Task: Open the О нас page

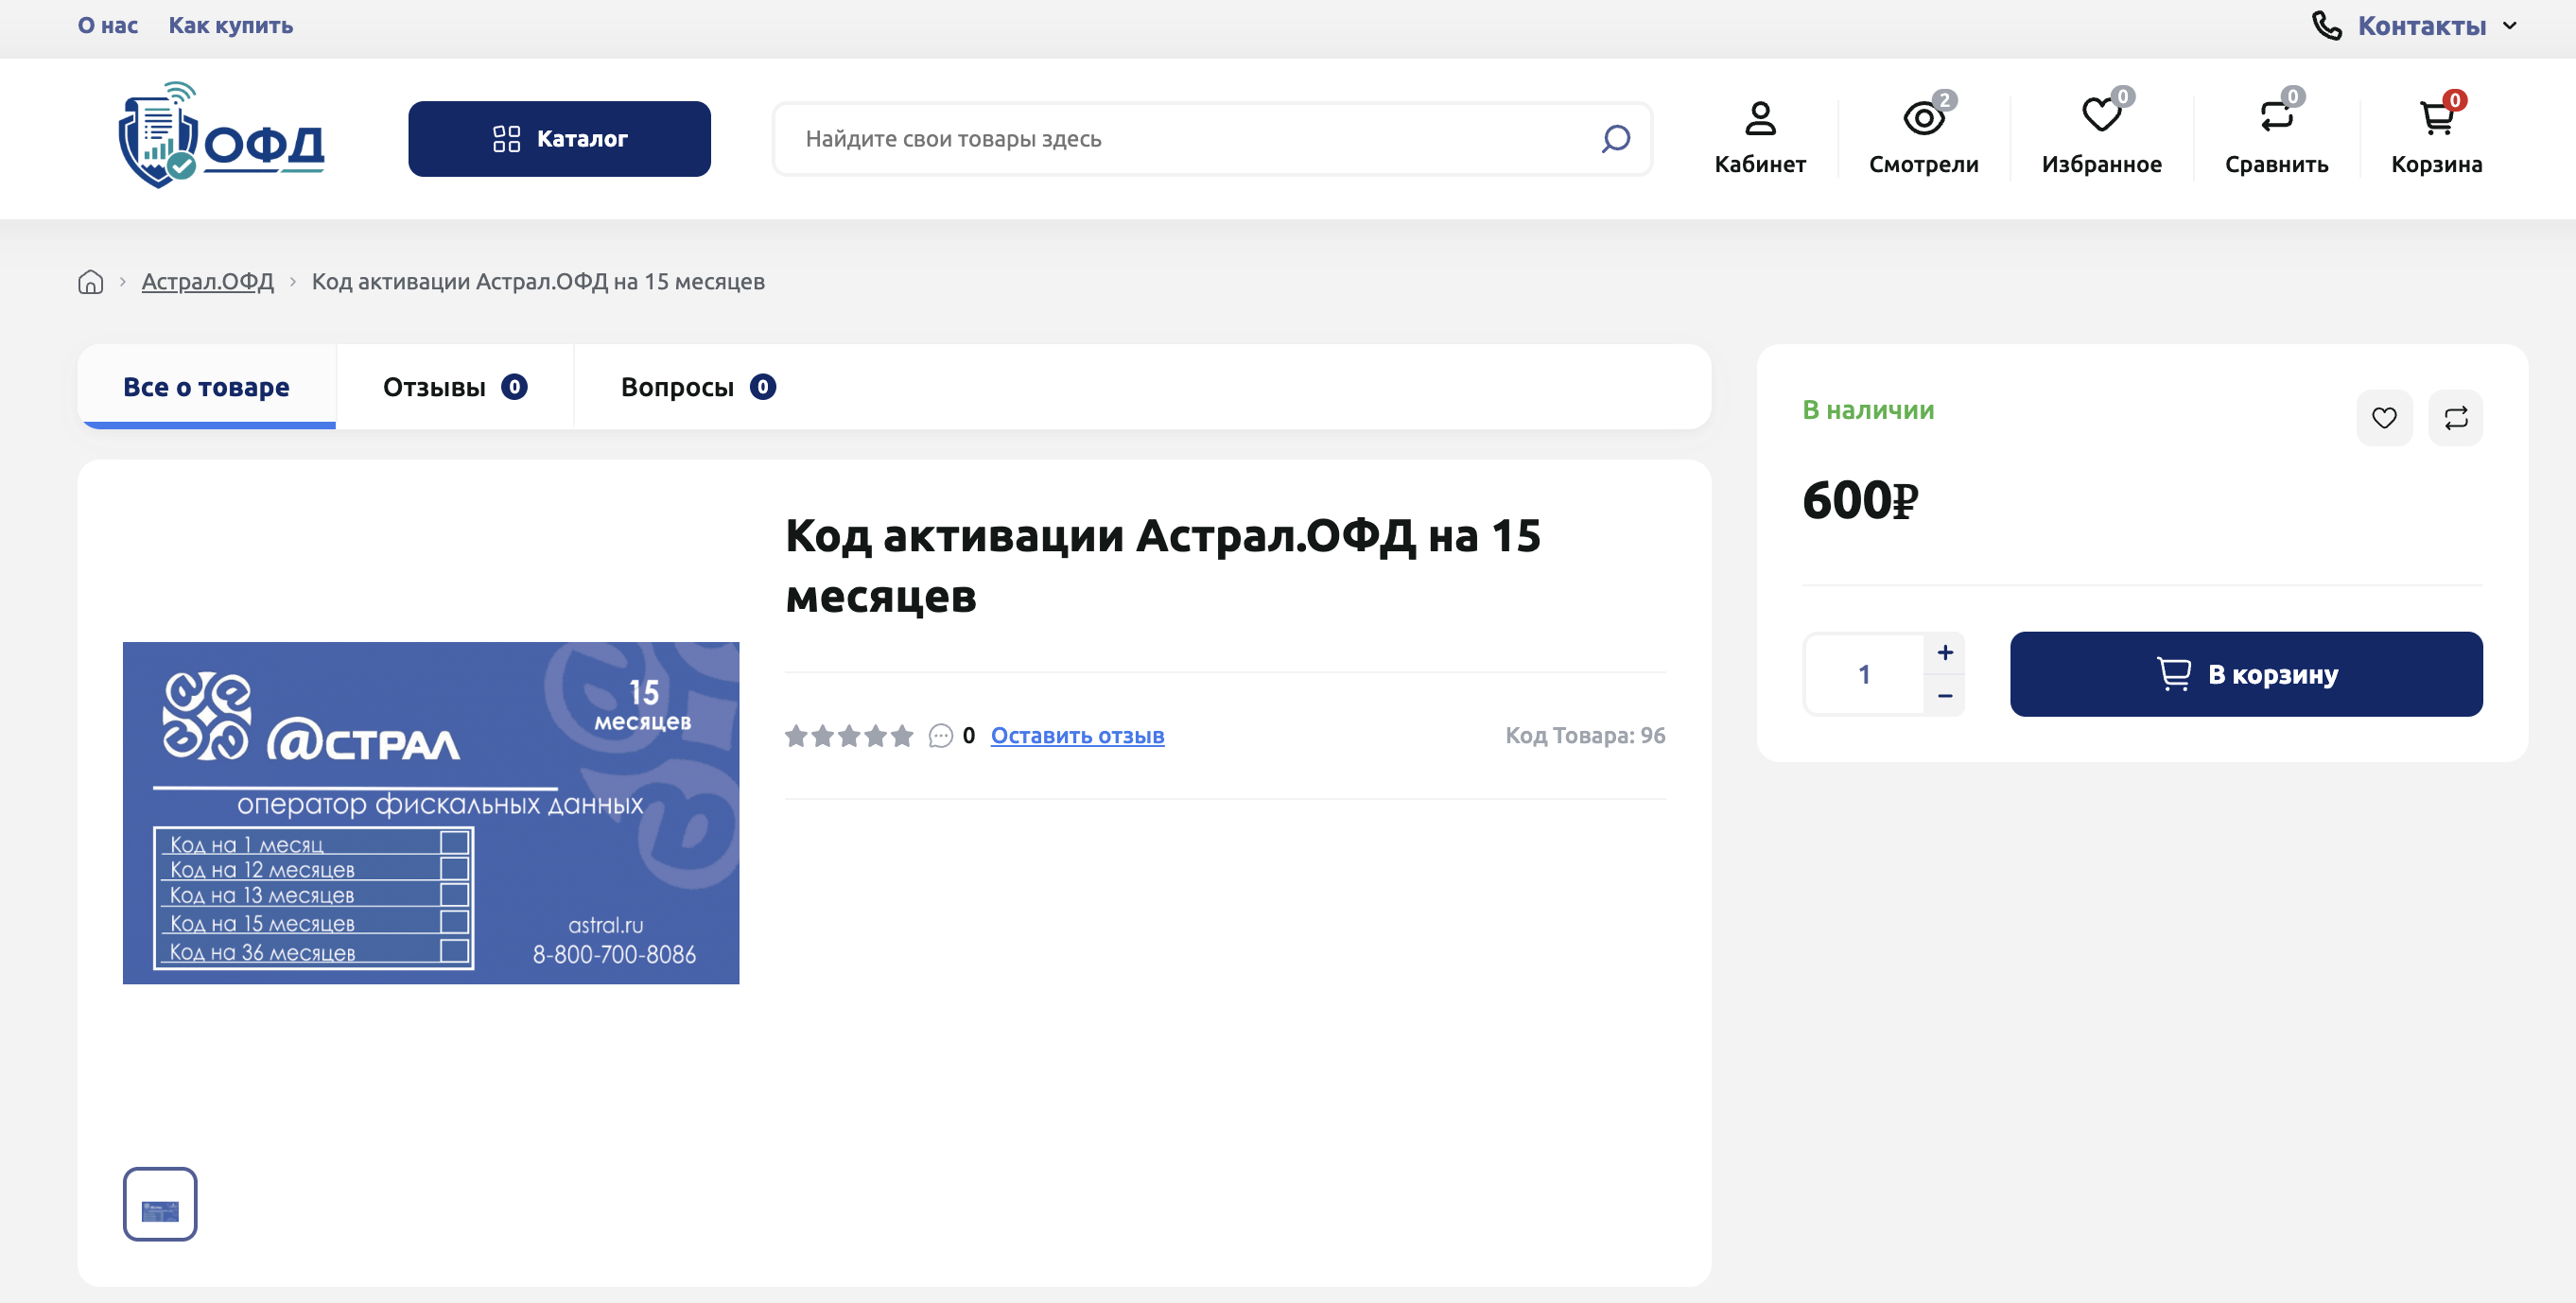Action: (108, 26)
